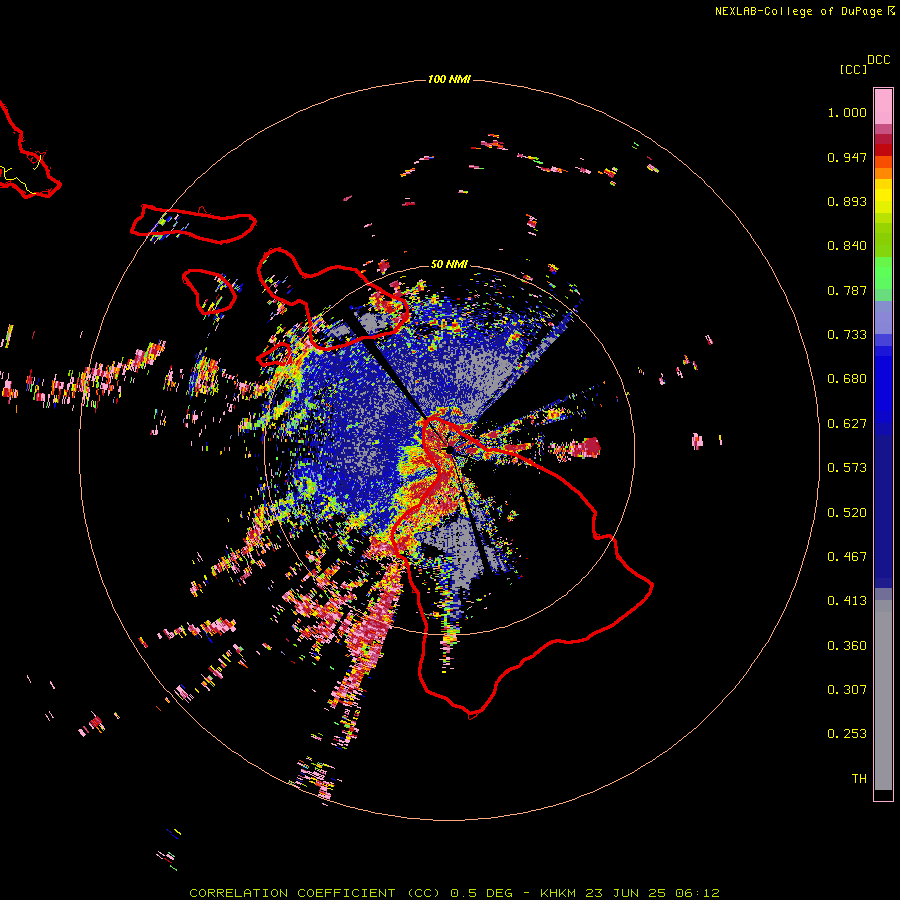
Task: Click the 0.307 scale value
Action: pos(847,690)
